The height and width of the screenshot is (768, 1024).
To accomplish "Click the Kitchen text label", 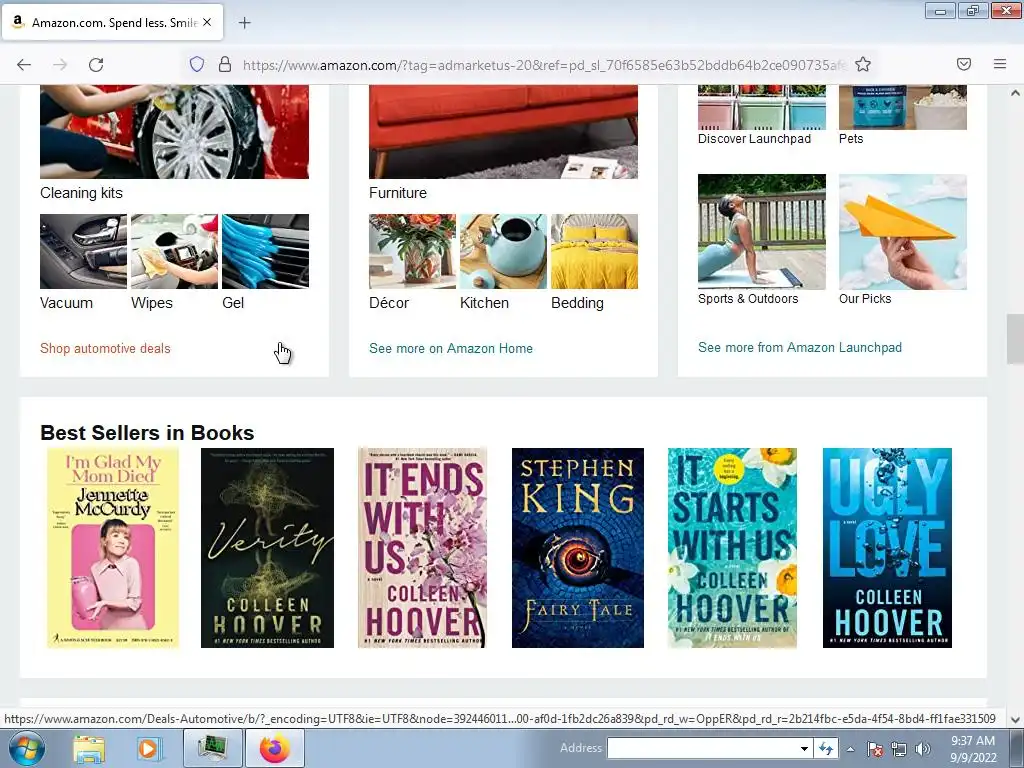I will pyautogui.click(x=485, y=303).
